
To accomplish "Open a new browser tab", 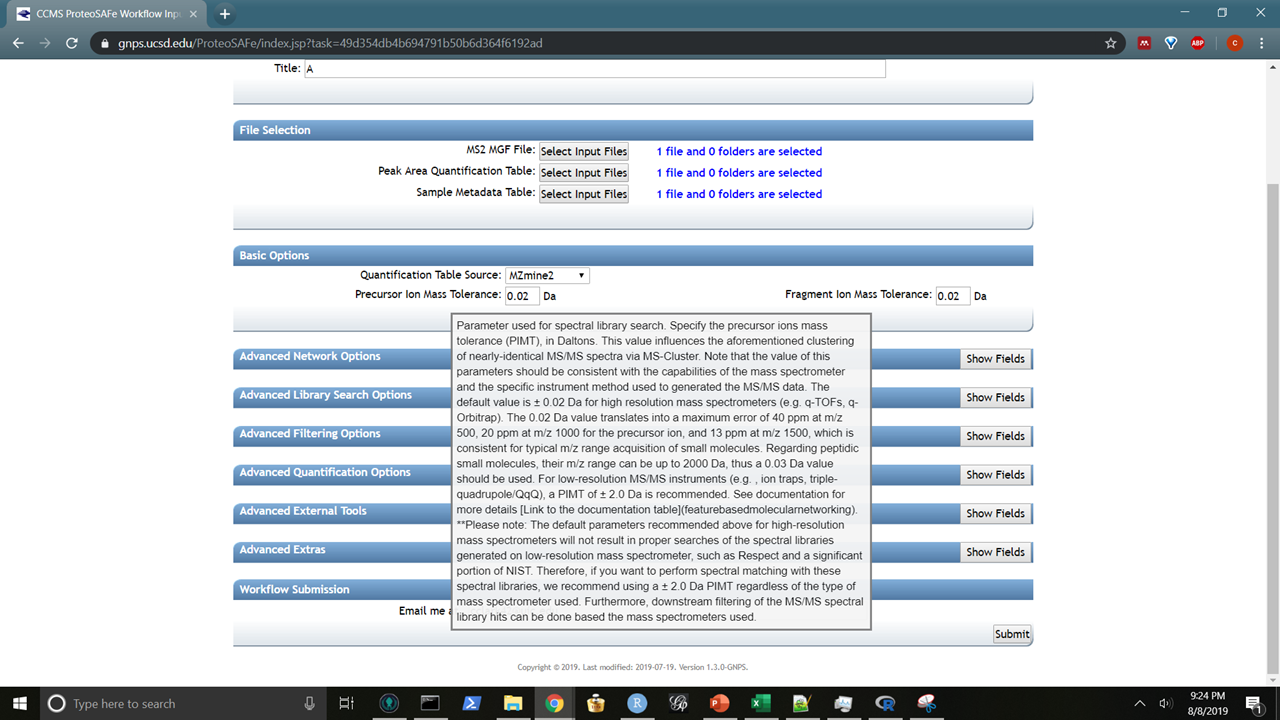I will pos(222,15).
